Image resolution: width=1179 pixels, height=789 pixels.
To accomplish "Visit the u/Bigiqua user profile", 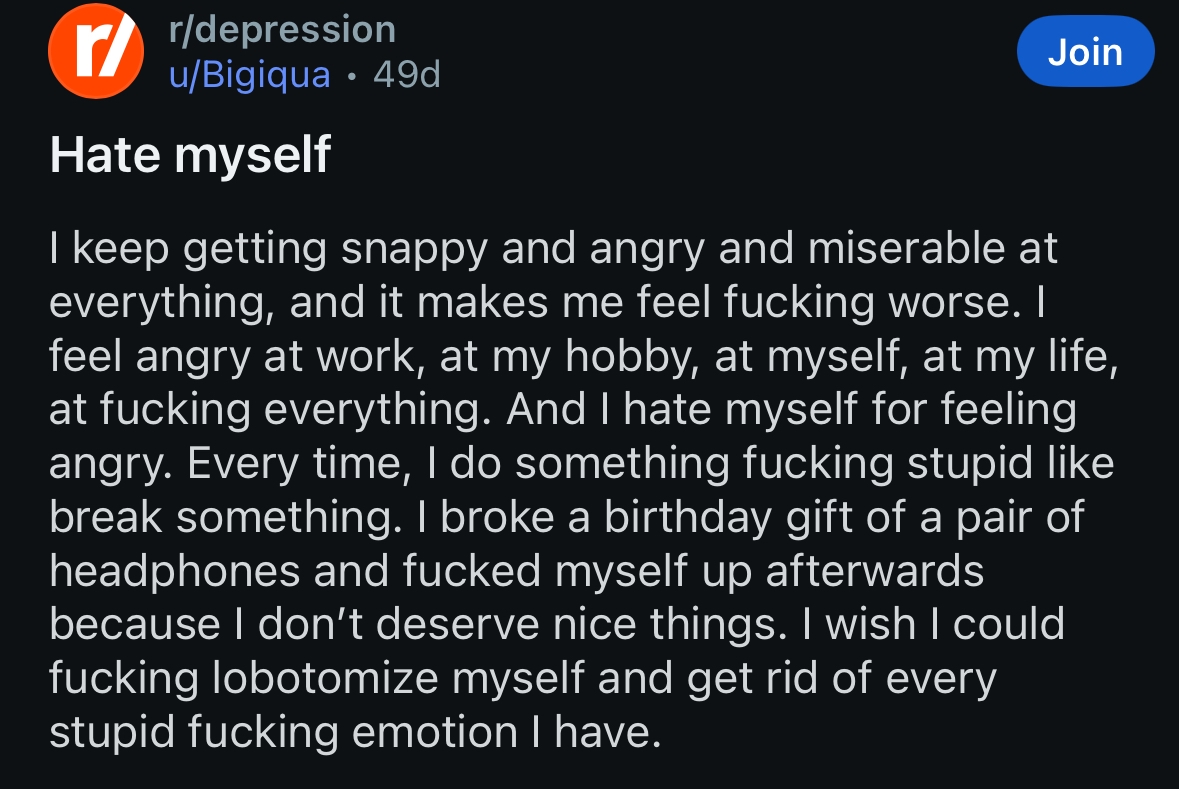I will coord(250,75).
